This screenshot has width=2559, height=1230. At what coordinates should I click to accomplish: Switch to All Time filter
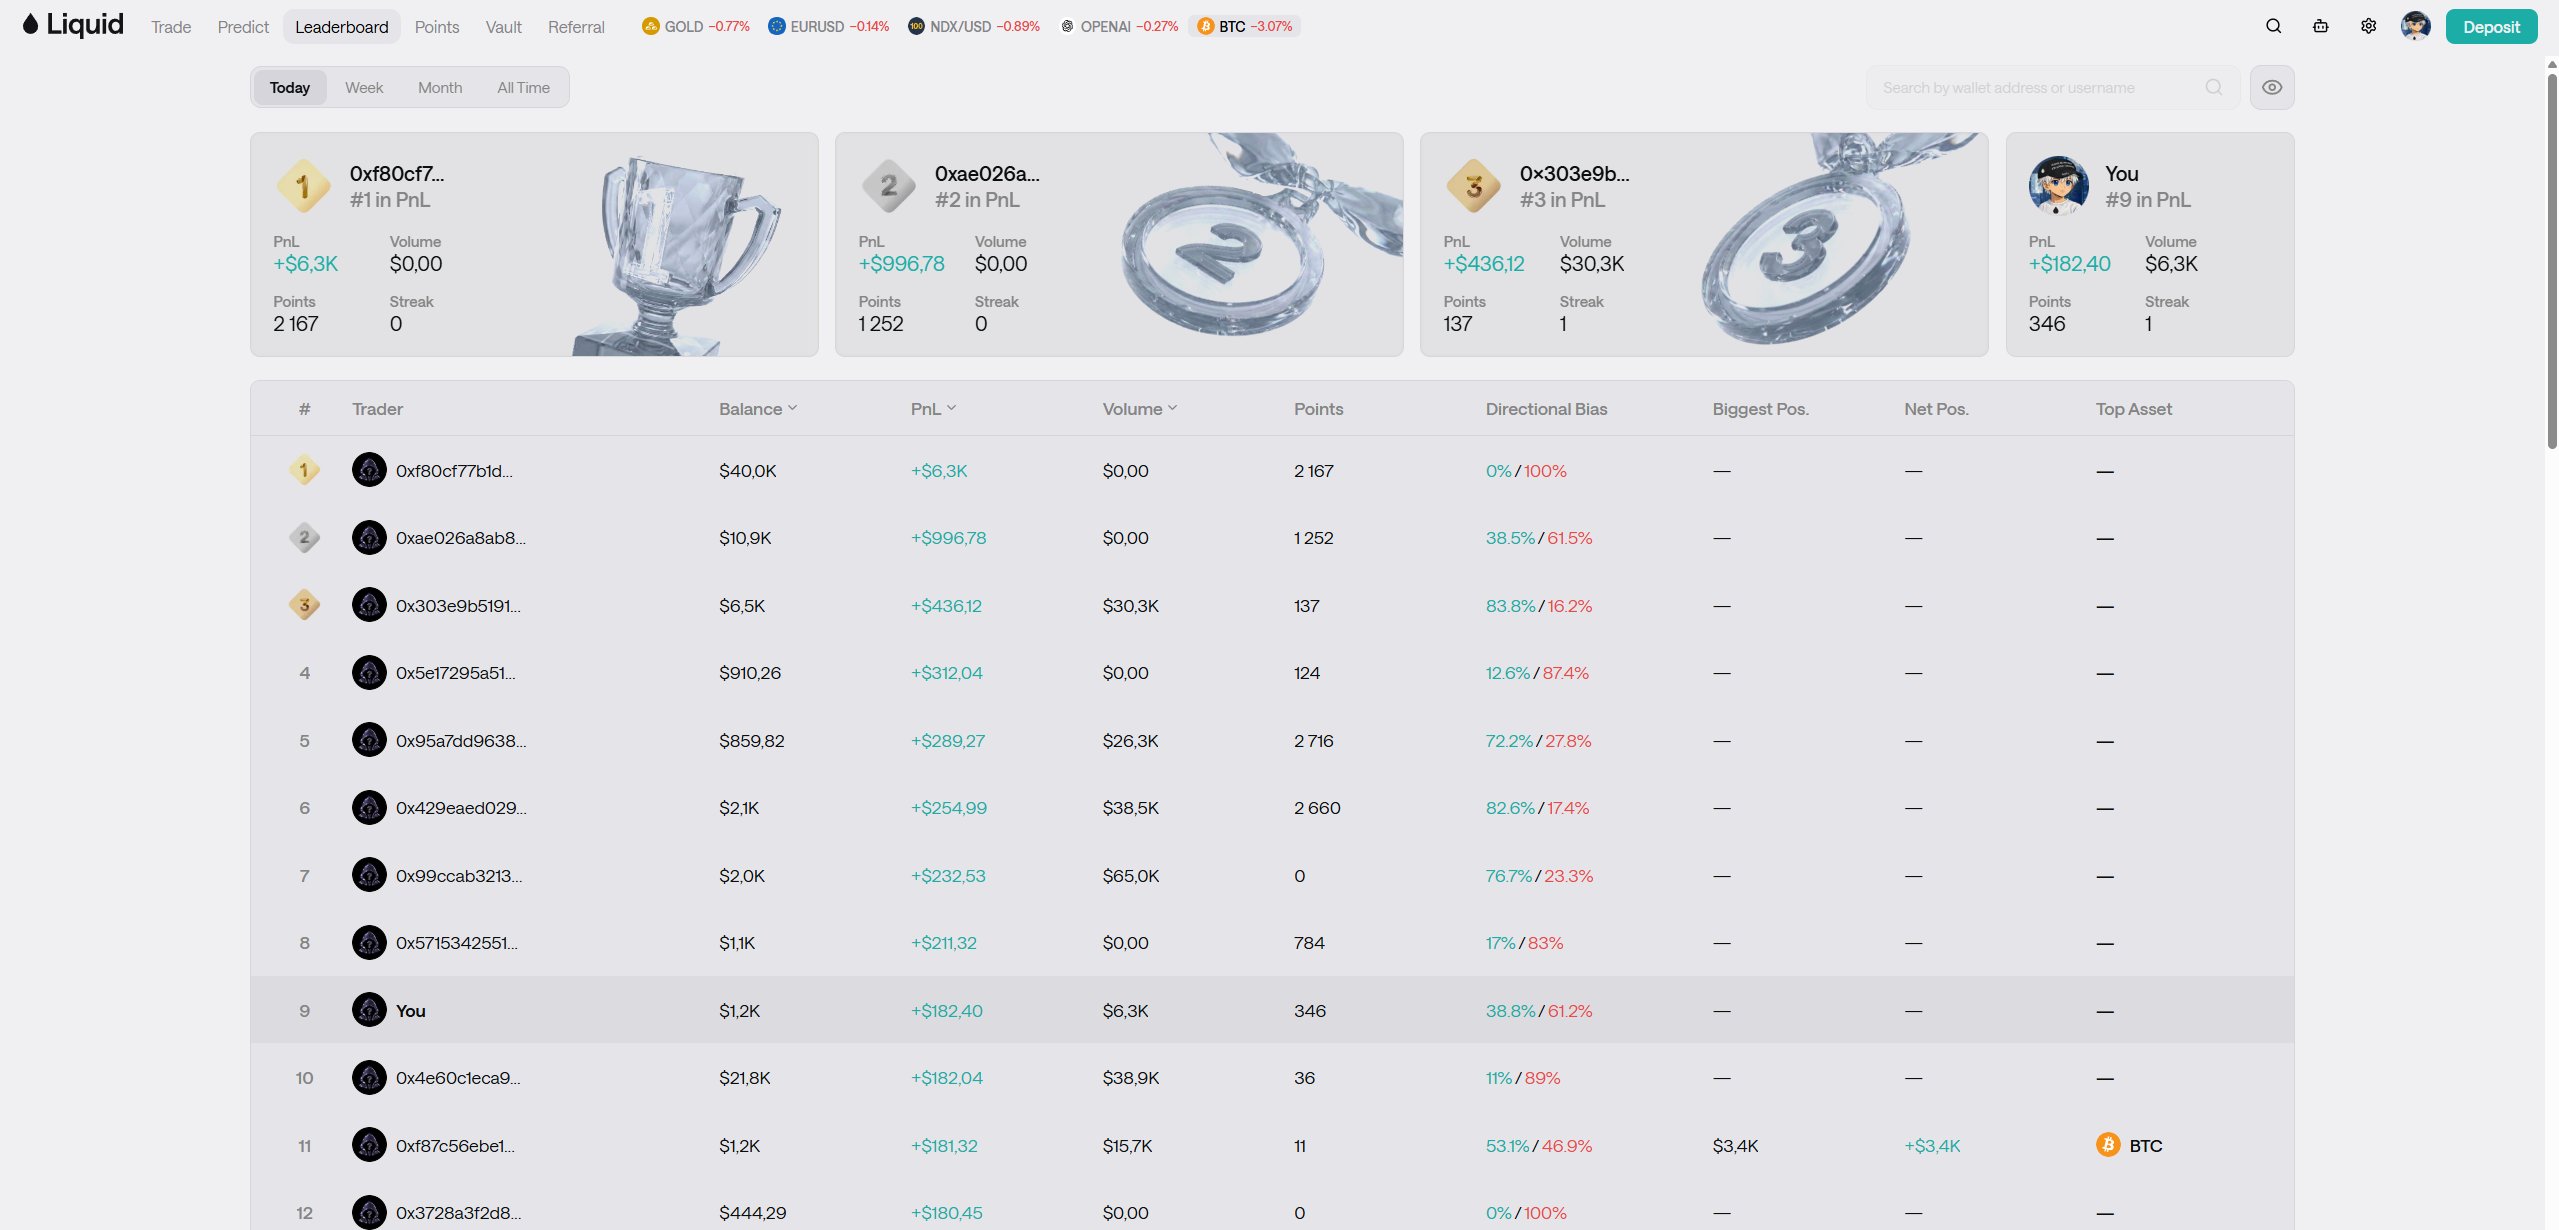click(x=523, y=87)
